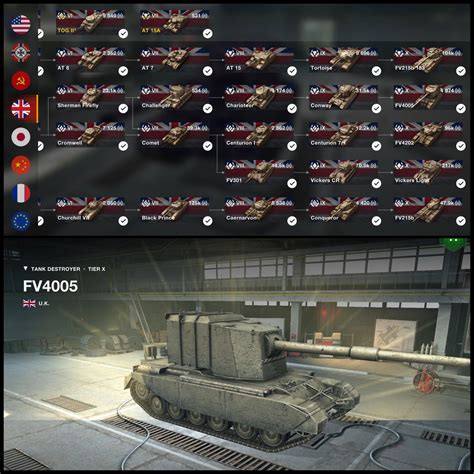Viewport: 474px width, 474px height.
Task: Switch to the UK nation flag
Action: click(21, 109)
